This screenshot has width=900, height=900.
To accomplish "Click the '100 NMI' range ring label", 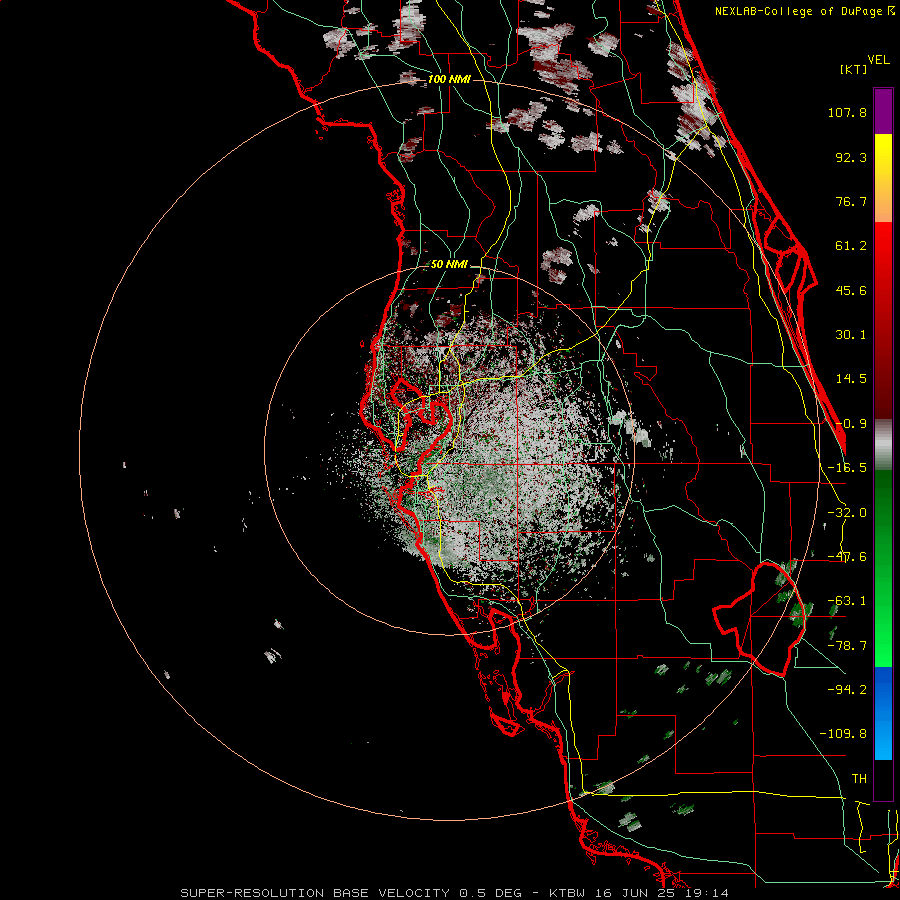I will coord(449,79).
